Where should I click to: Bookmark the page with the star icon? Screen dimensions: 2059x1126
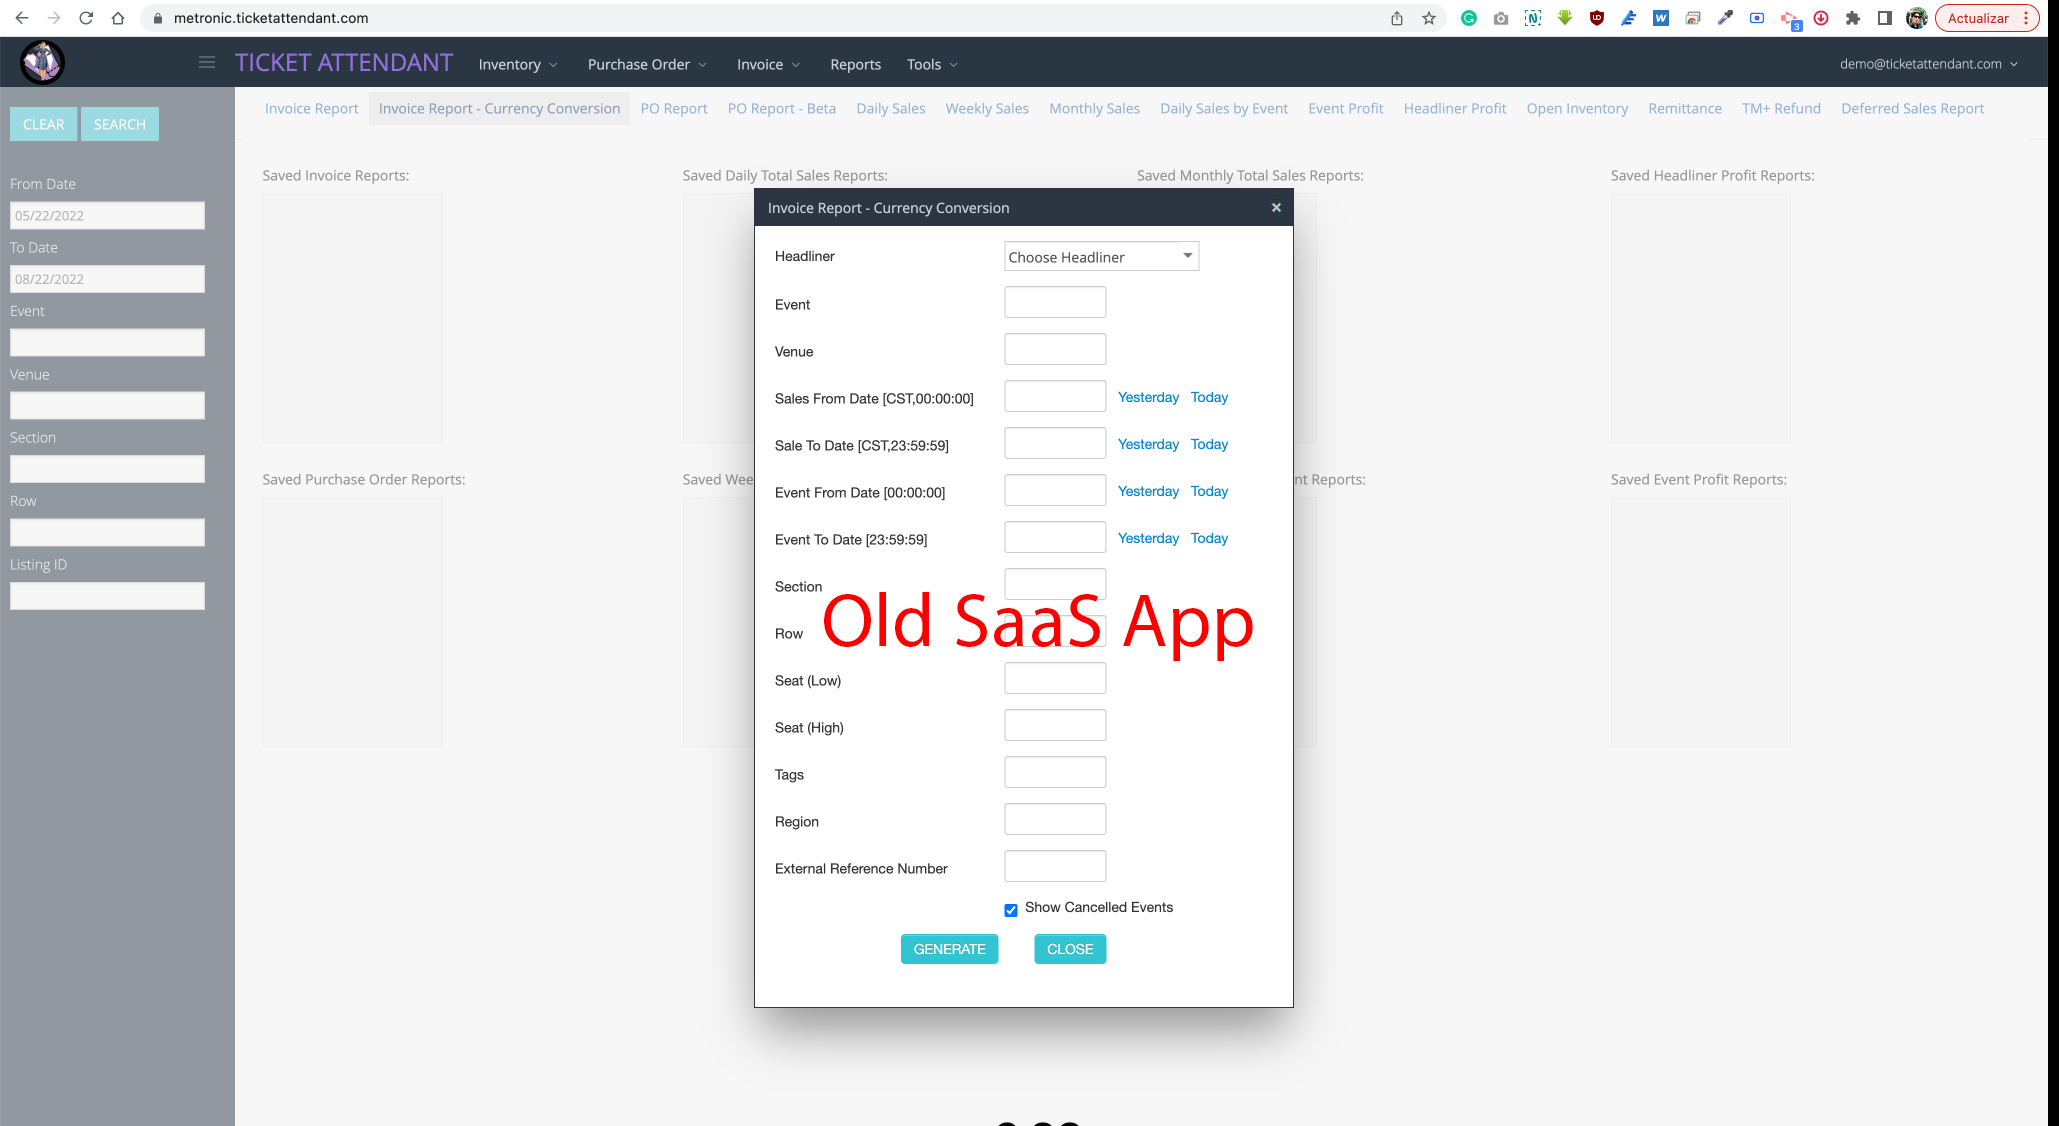coord(1429,18)
